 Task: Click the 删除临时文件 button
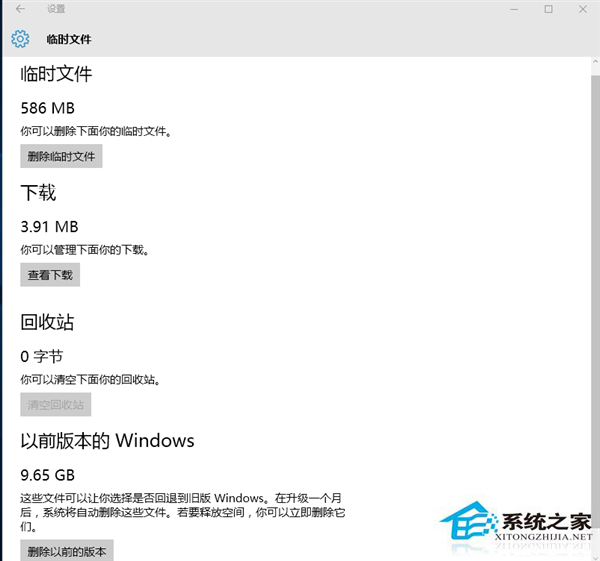pyautogui.click(x=61, y=156)
